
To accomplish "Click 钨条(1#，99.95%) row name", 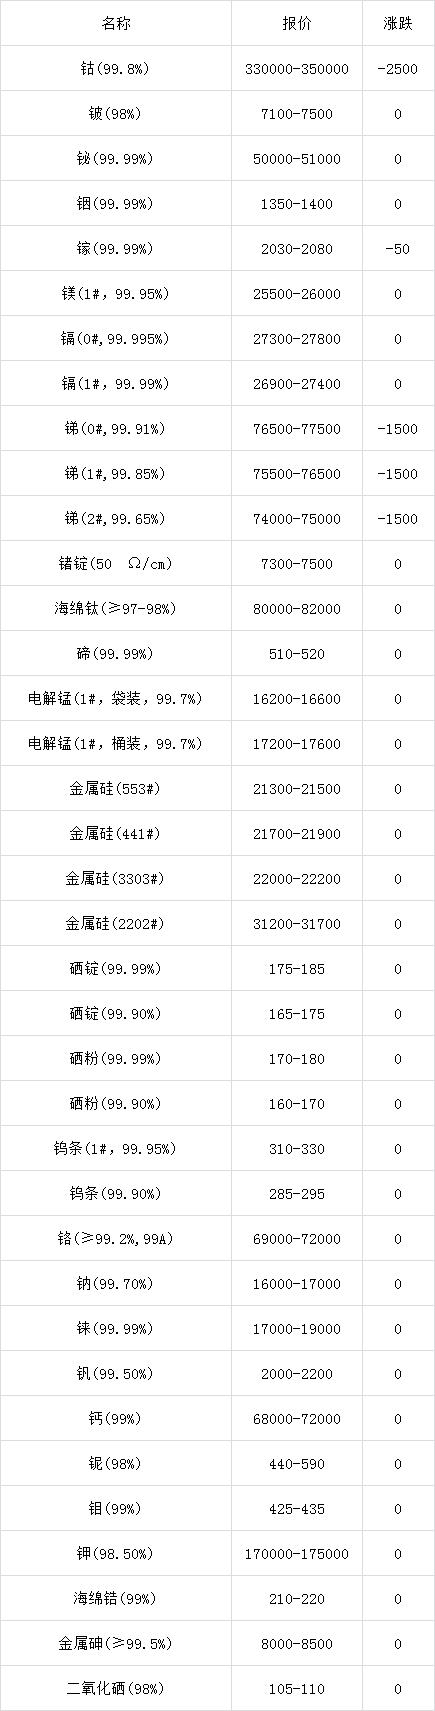I will coord(116,1149).
